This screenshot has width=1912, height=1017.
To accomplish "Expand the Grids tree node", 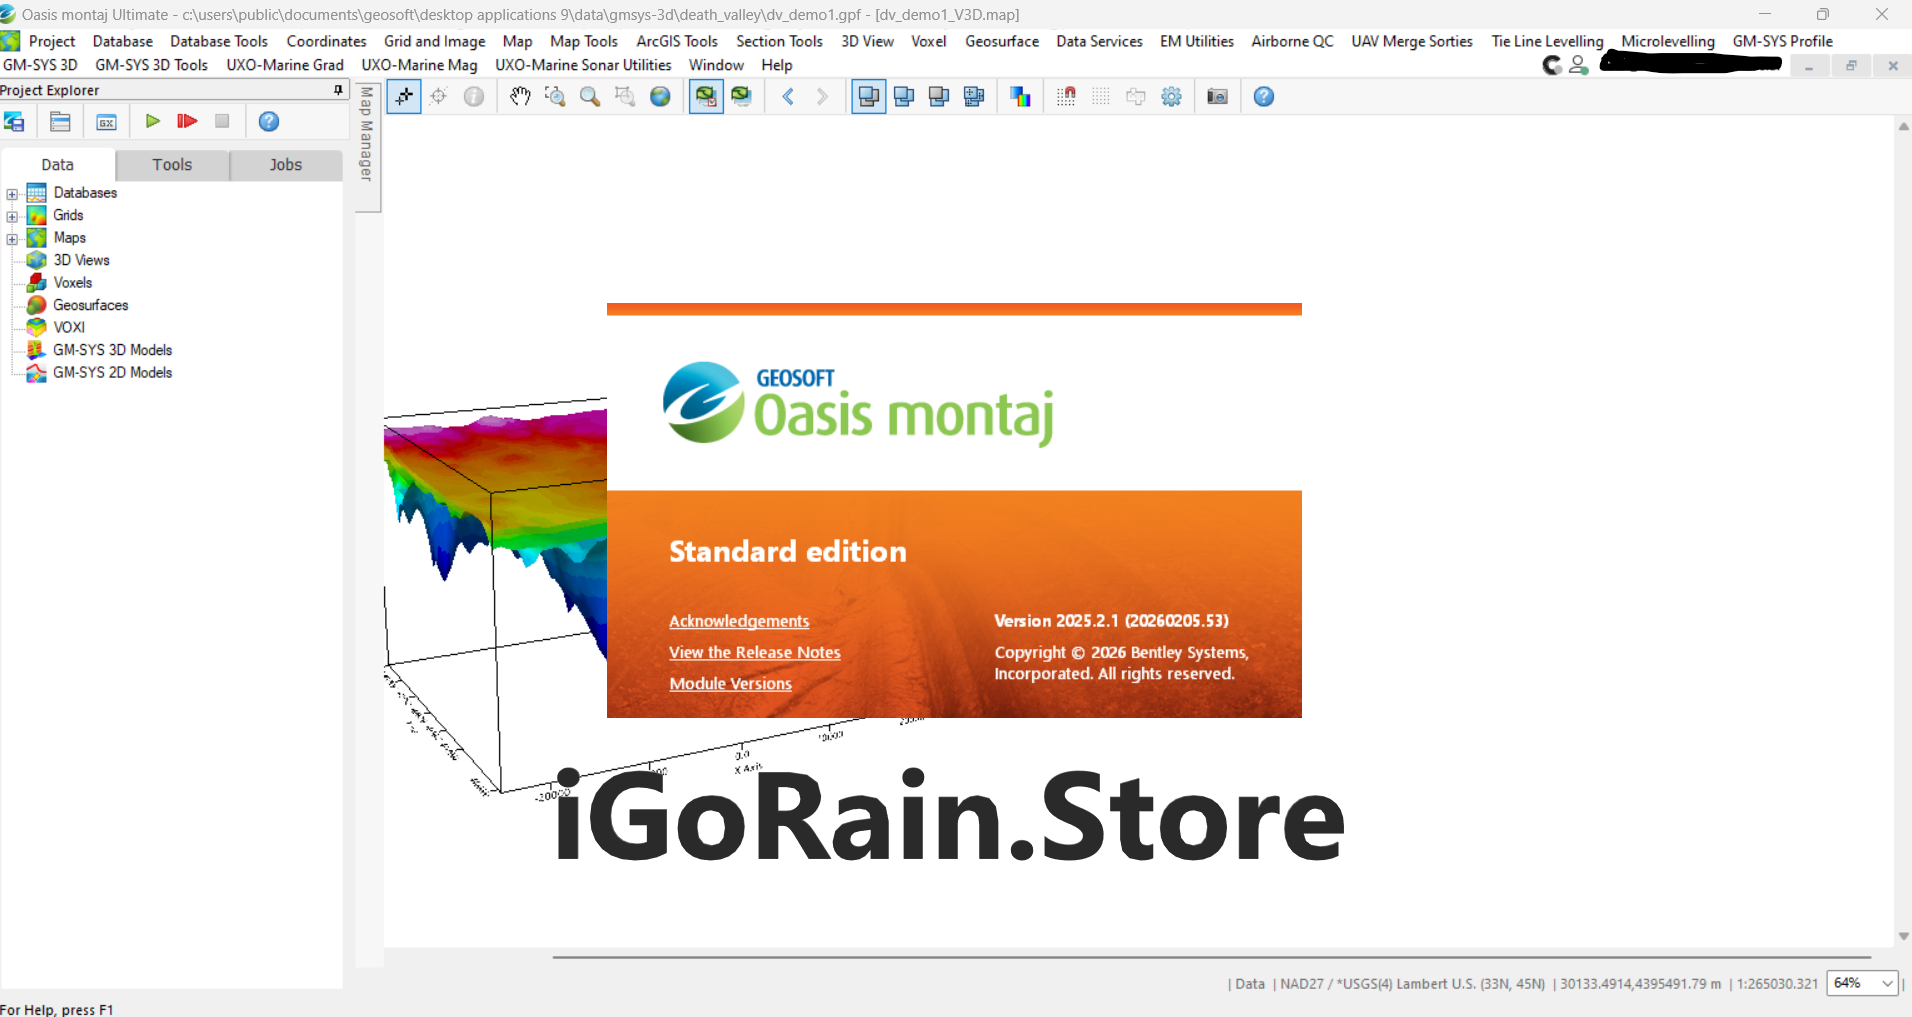I will pyautogui.click(x=12, y=216).
